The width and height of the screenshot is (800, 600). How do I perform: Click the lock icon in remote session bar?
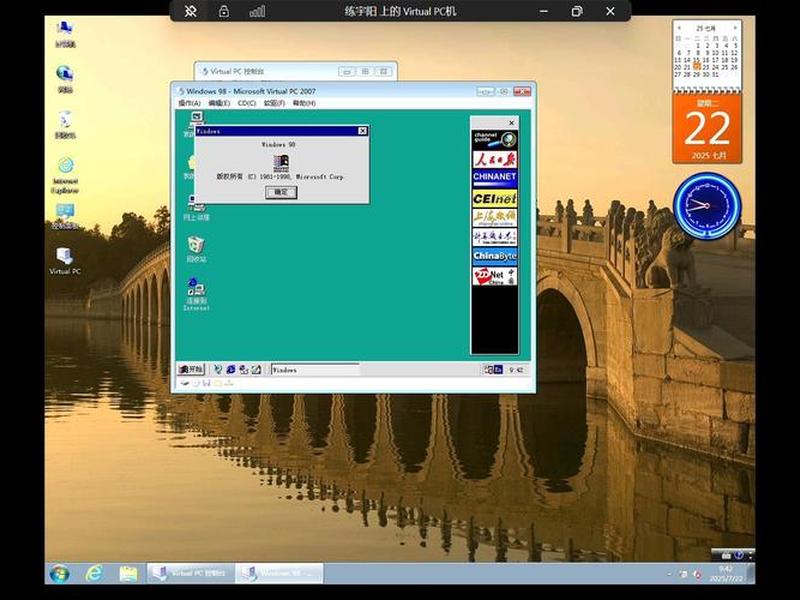point(223,11)
